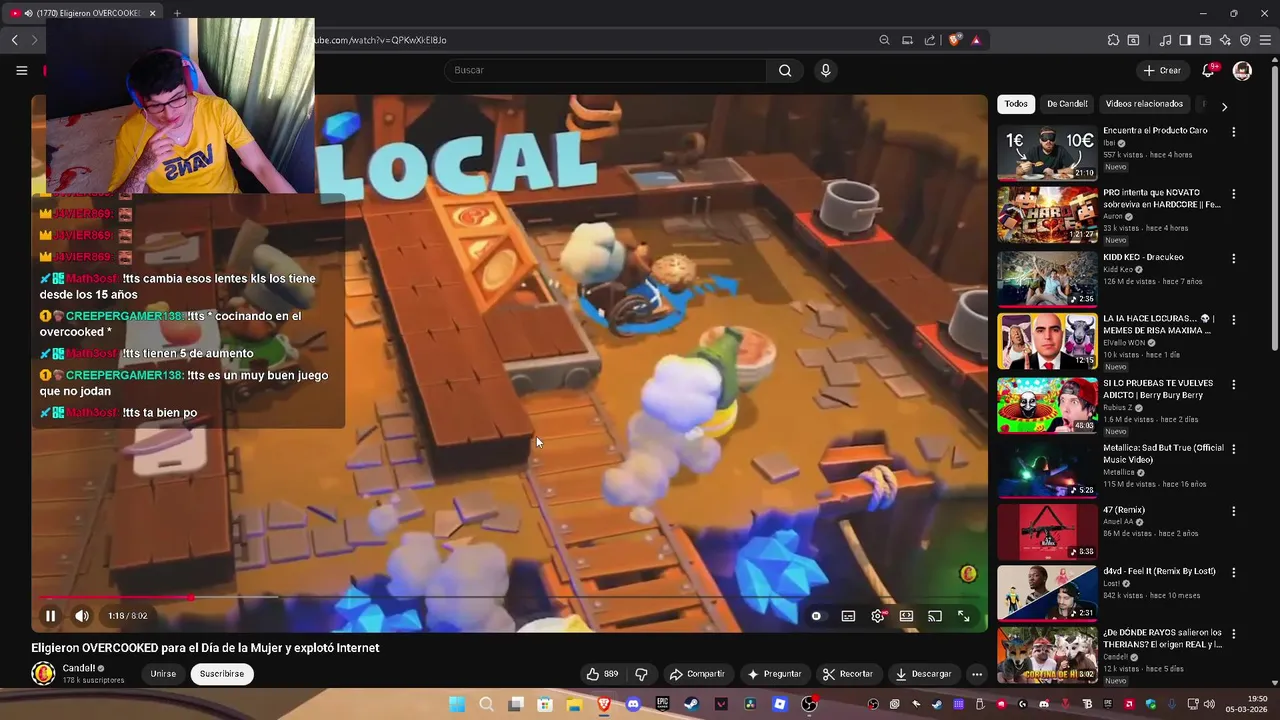Open Metallica: Sad But True thumbnail
Viewport: 1280px width, 720px height.
tap(1047, 469)
